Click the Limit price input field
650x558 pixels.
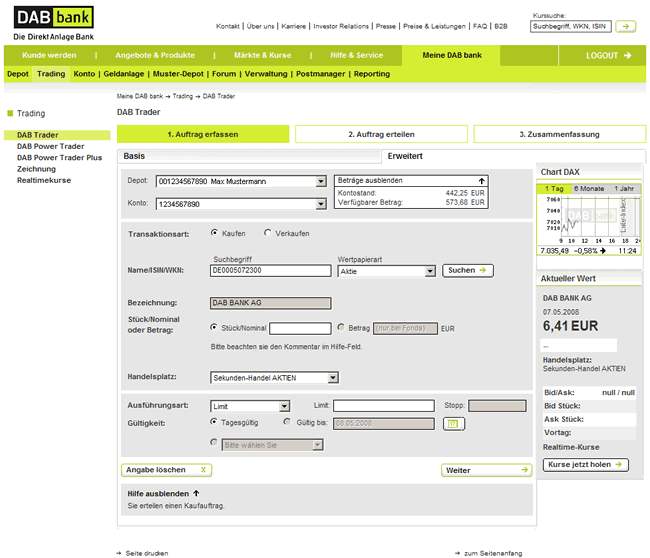[384, 405]
